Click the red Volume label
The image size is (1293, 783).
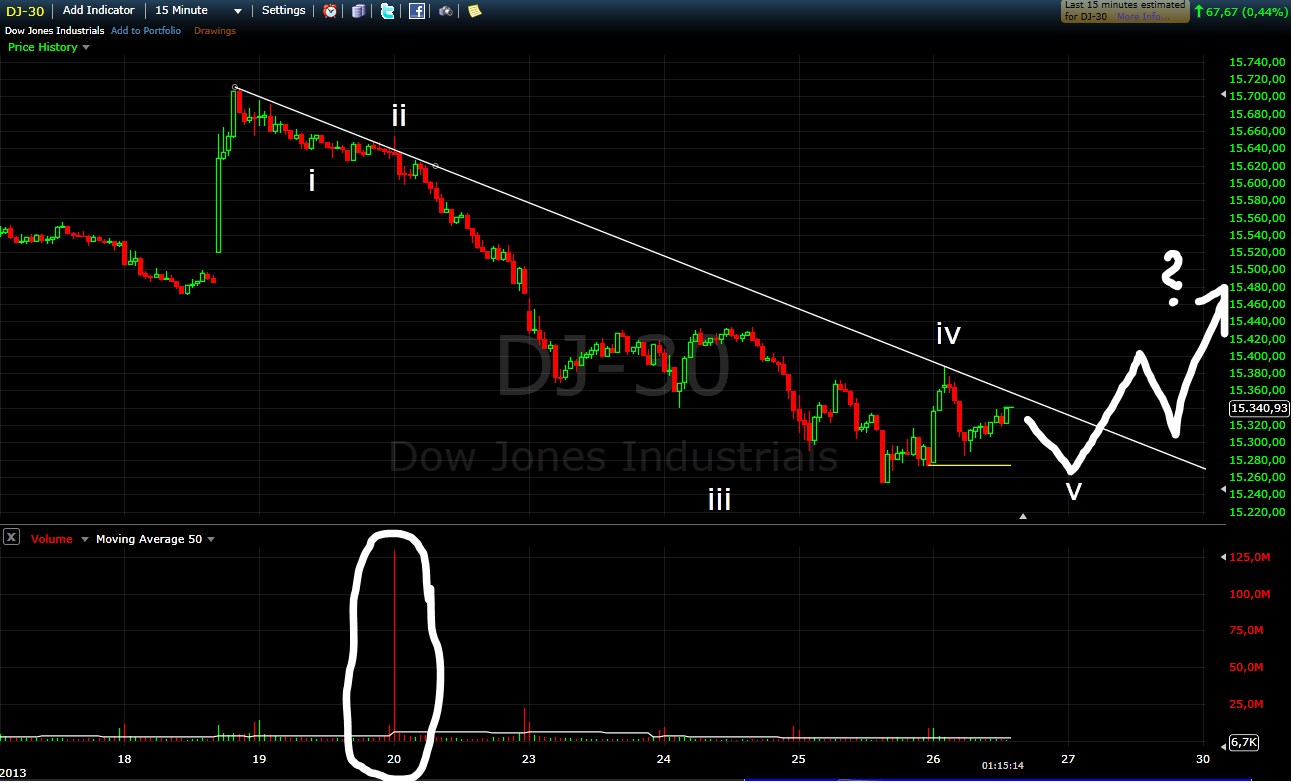[x=52, y=539]
